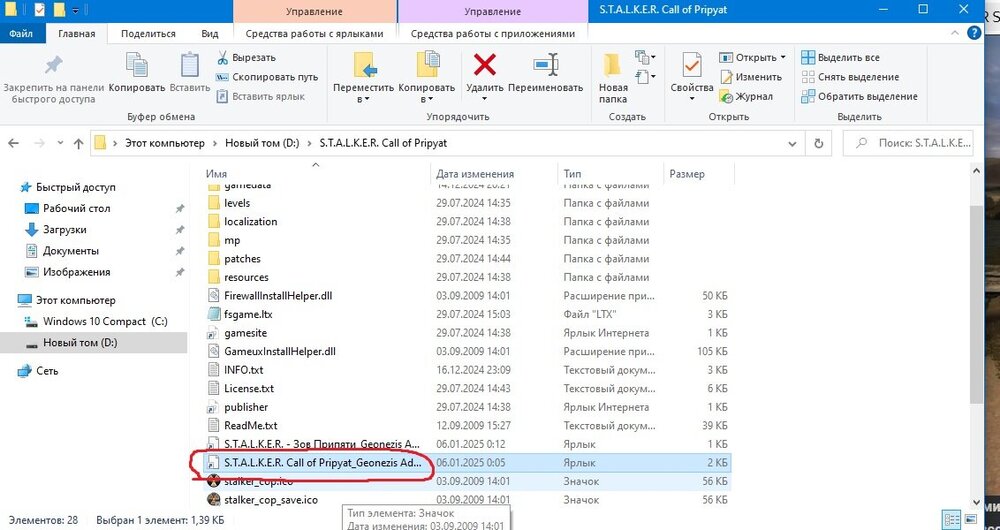Select the fsgame.ltx file
1000x530 pixels.
tap(248, 314)
